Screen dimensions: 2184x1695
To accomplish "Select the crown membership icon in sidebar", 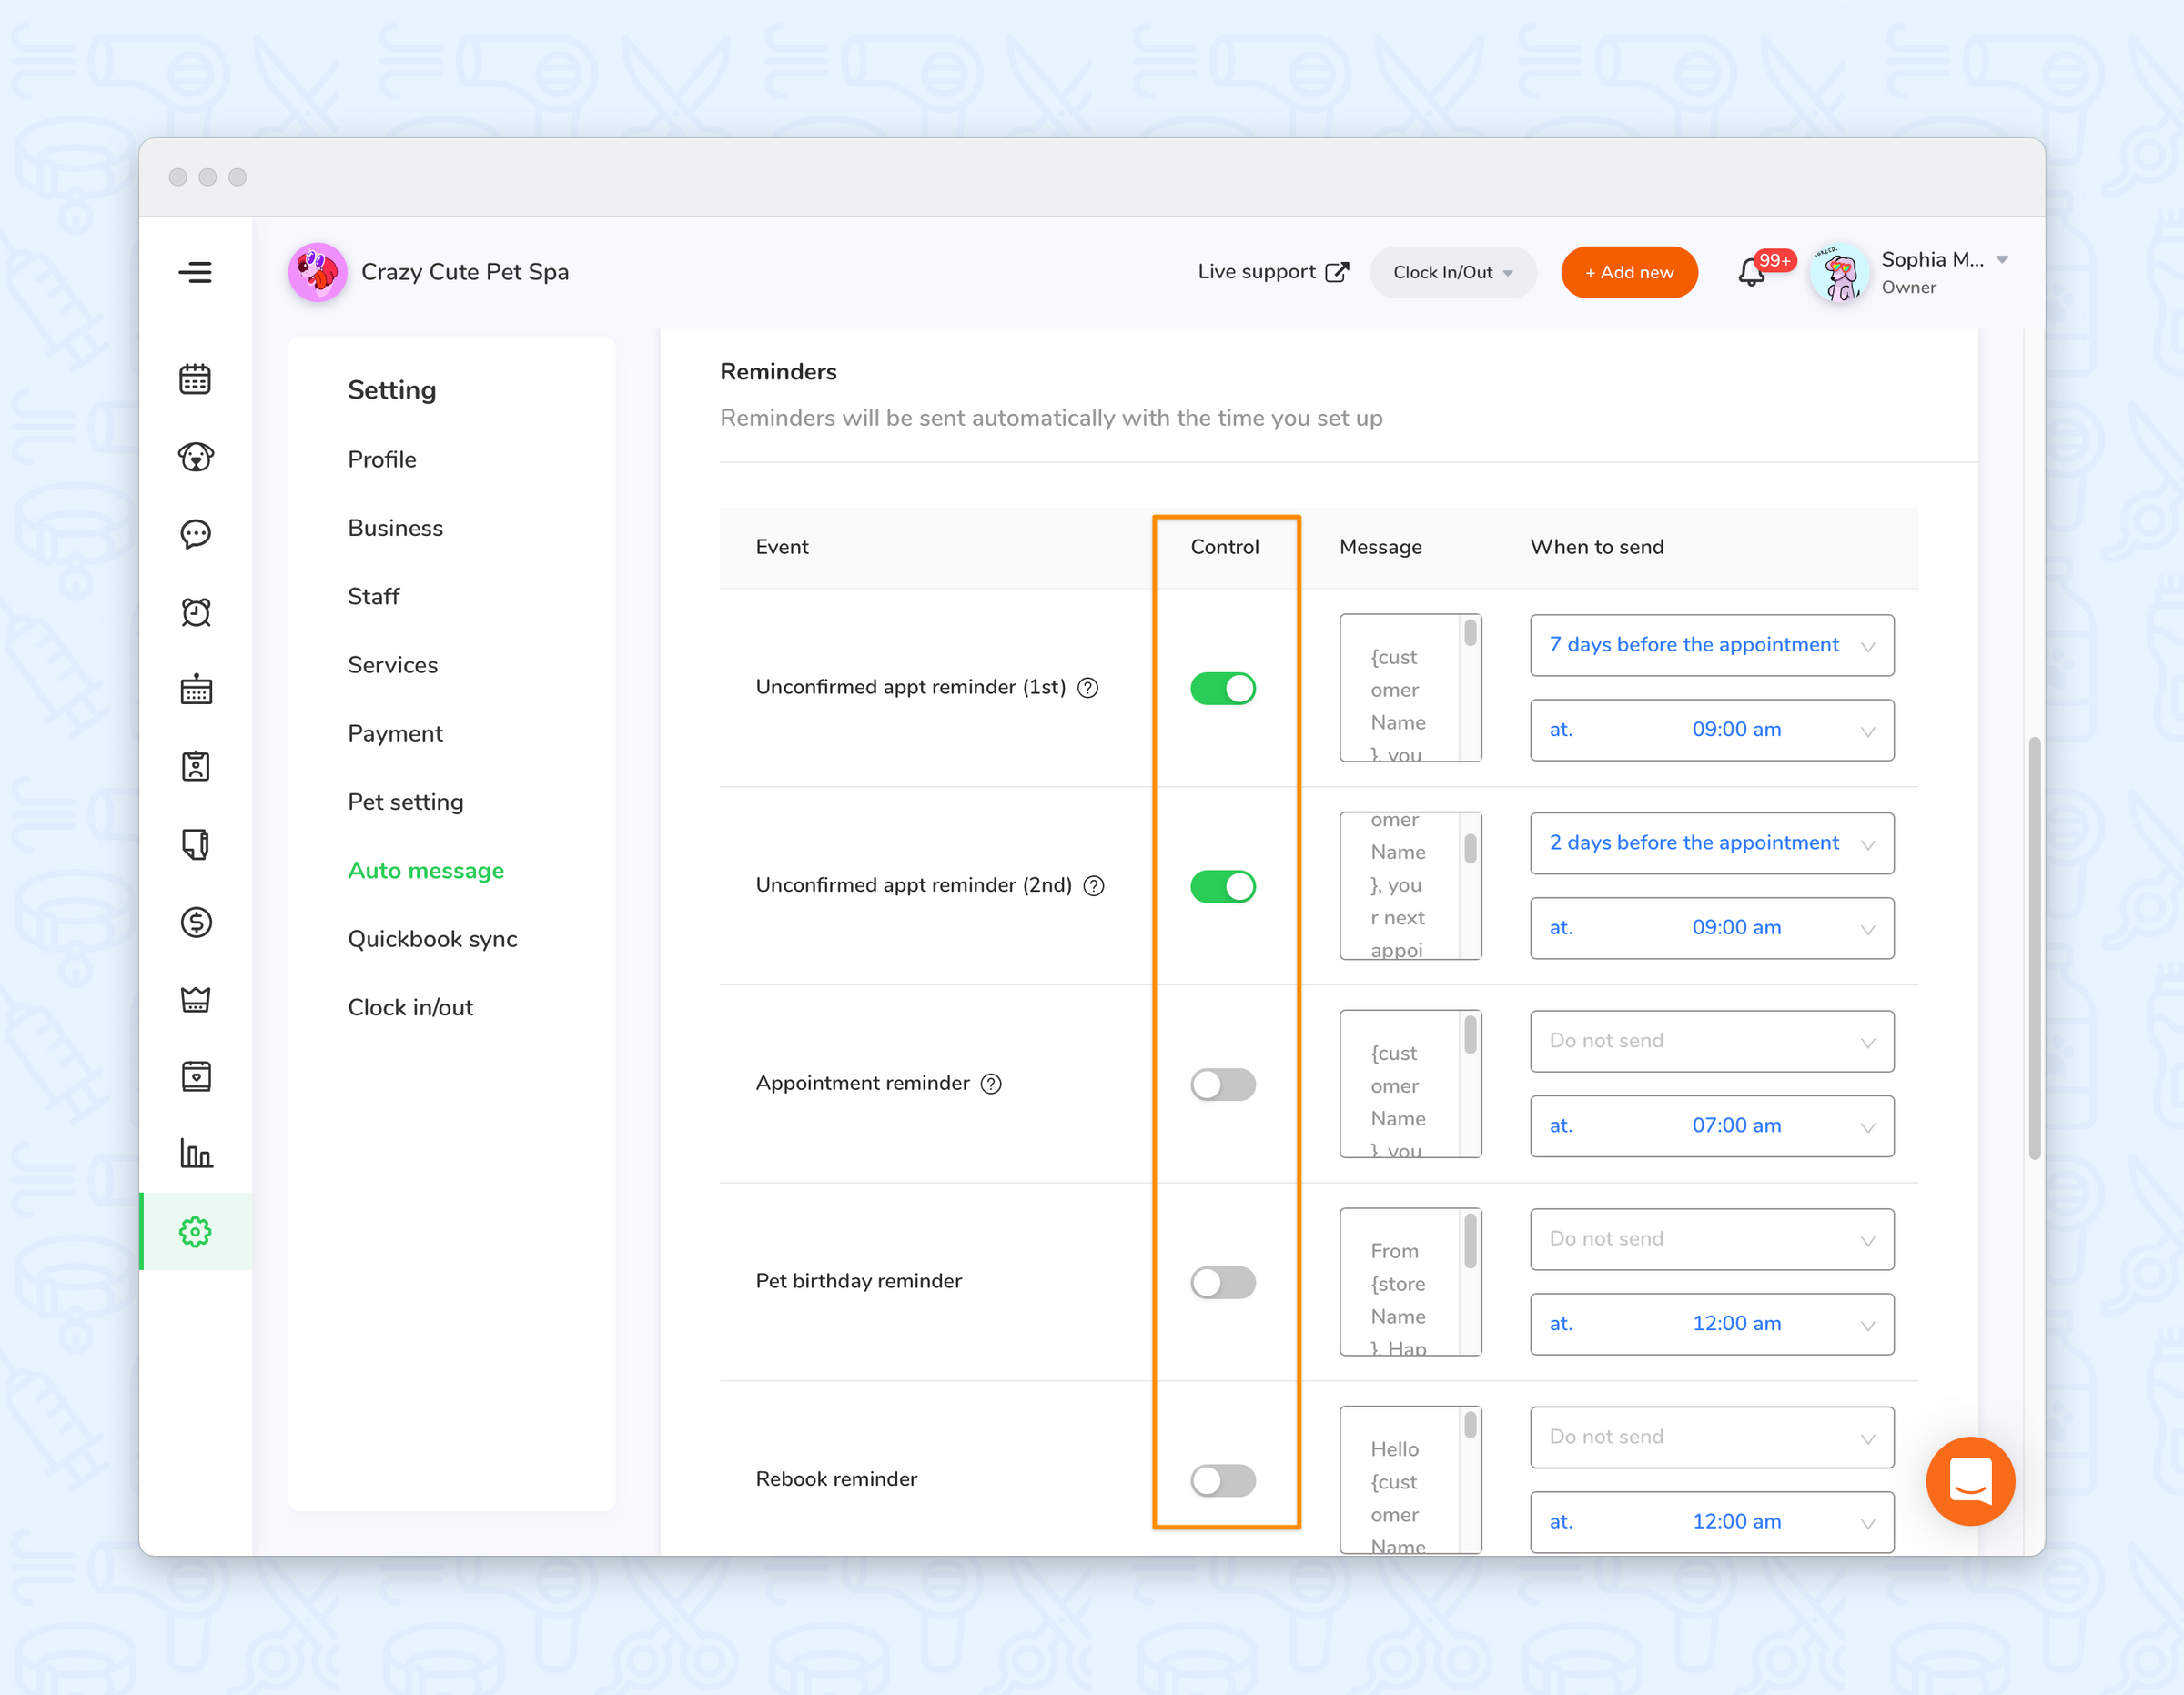I will (196, 999).
